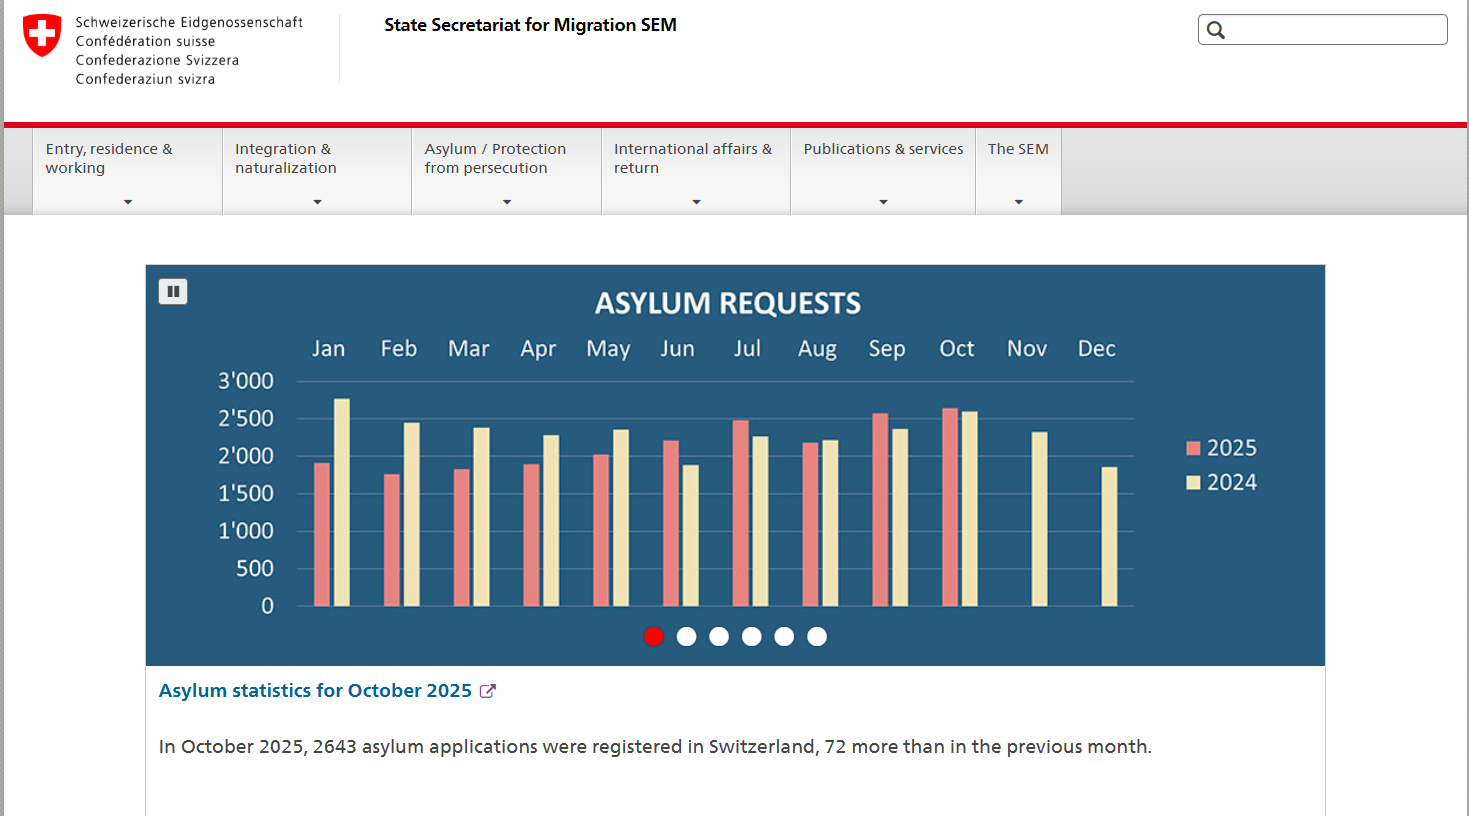Click the search magnifier icon
This screenshot has height=816, width=1469.
pos(1216,30)
